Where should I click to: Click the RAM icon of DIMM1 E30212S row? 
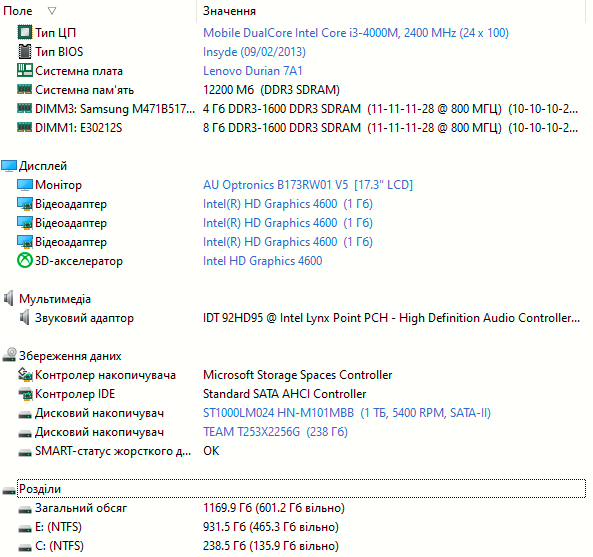(x=25, y=127)
